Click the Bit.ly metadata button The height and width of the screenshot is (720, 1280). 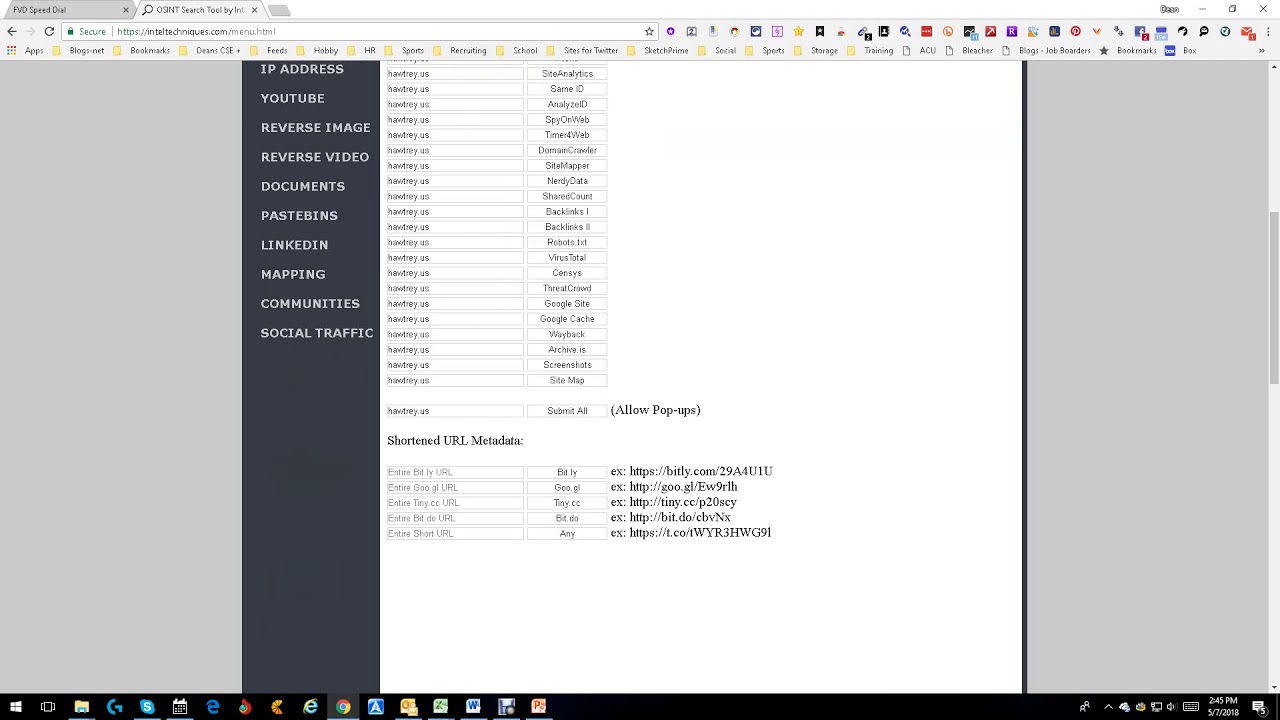(567, 472)
